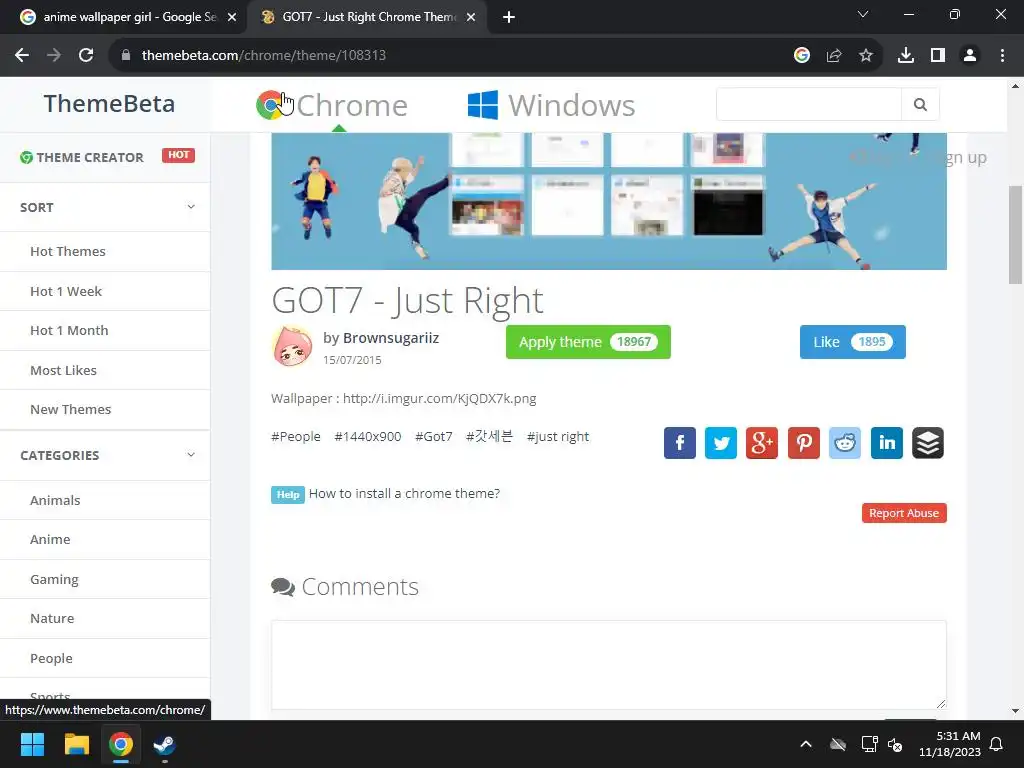The width and height of the screenshot is (1024, 768).
Task: Click Report Abuse button
Action: pyautogui.click(x=904, y=513)
